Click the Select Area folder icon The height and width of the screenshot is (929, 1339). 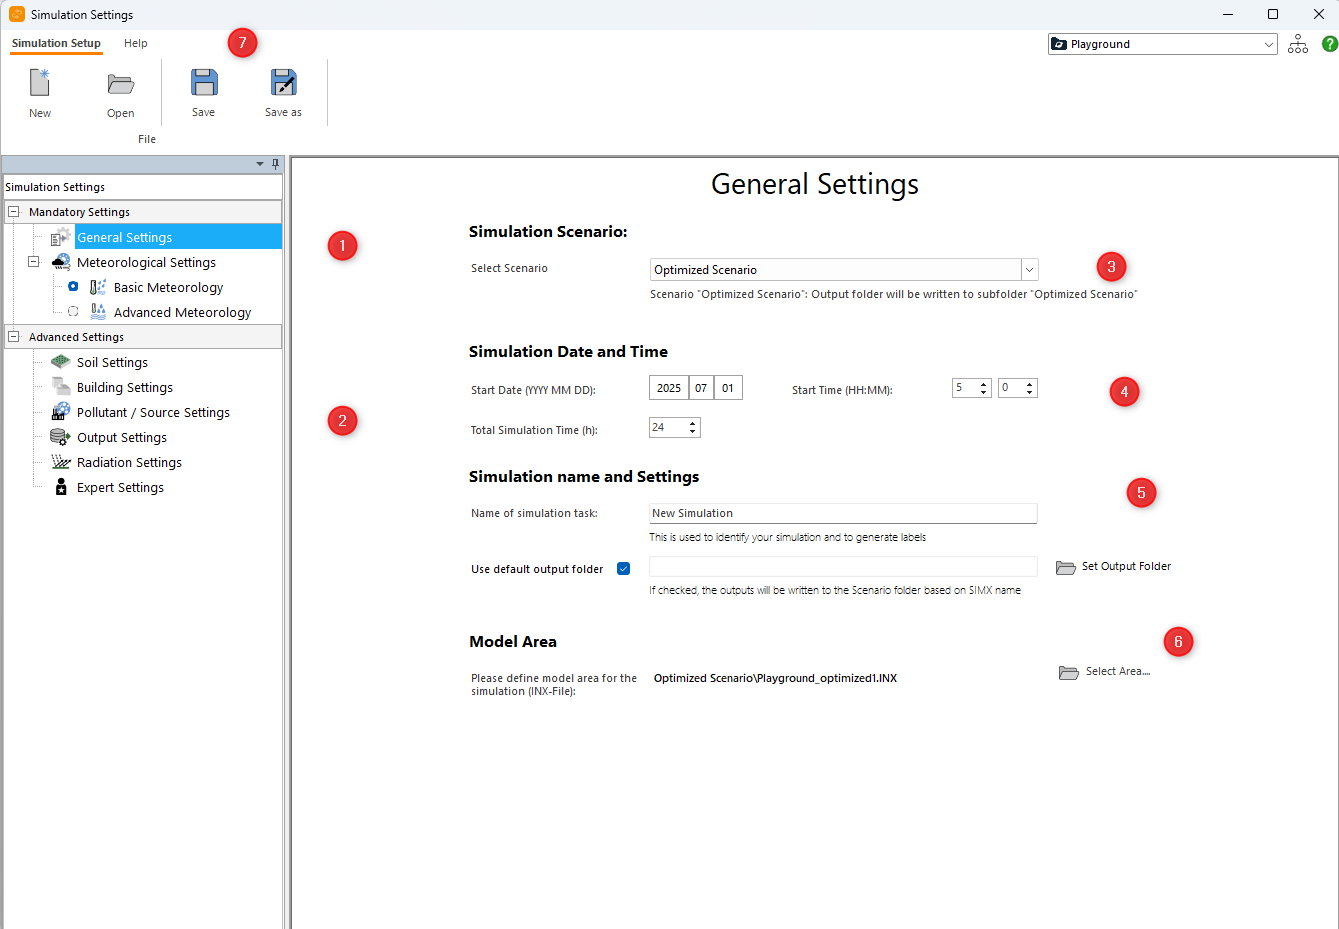coord(1069,672)
